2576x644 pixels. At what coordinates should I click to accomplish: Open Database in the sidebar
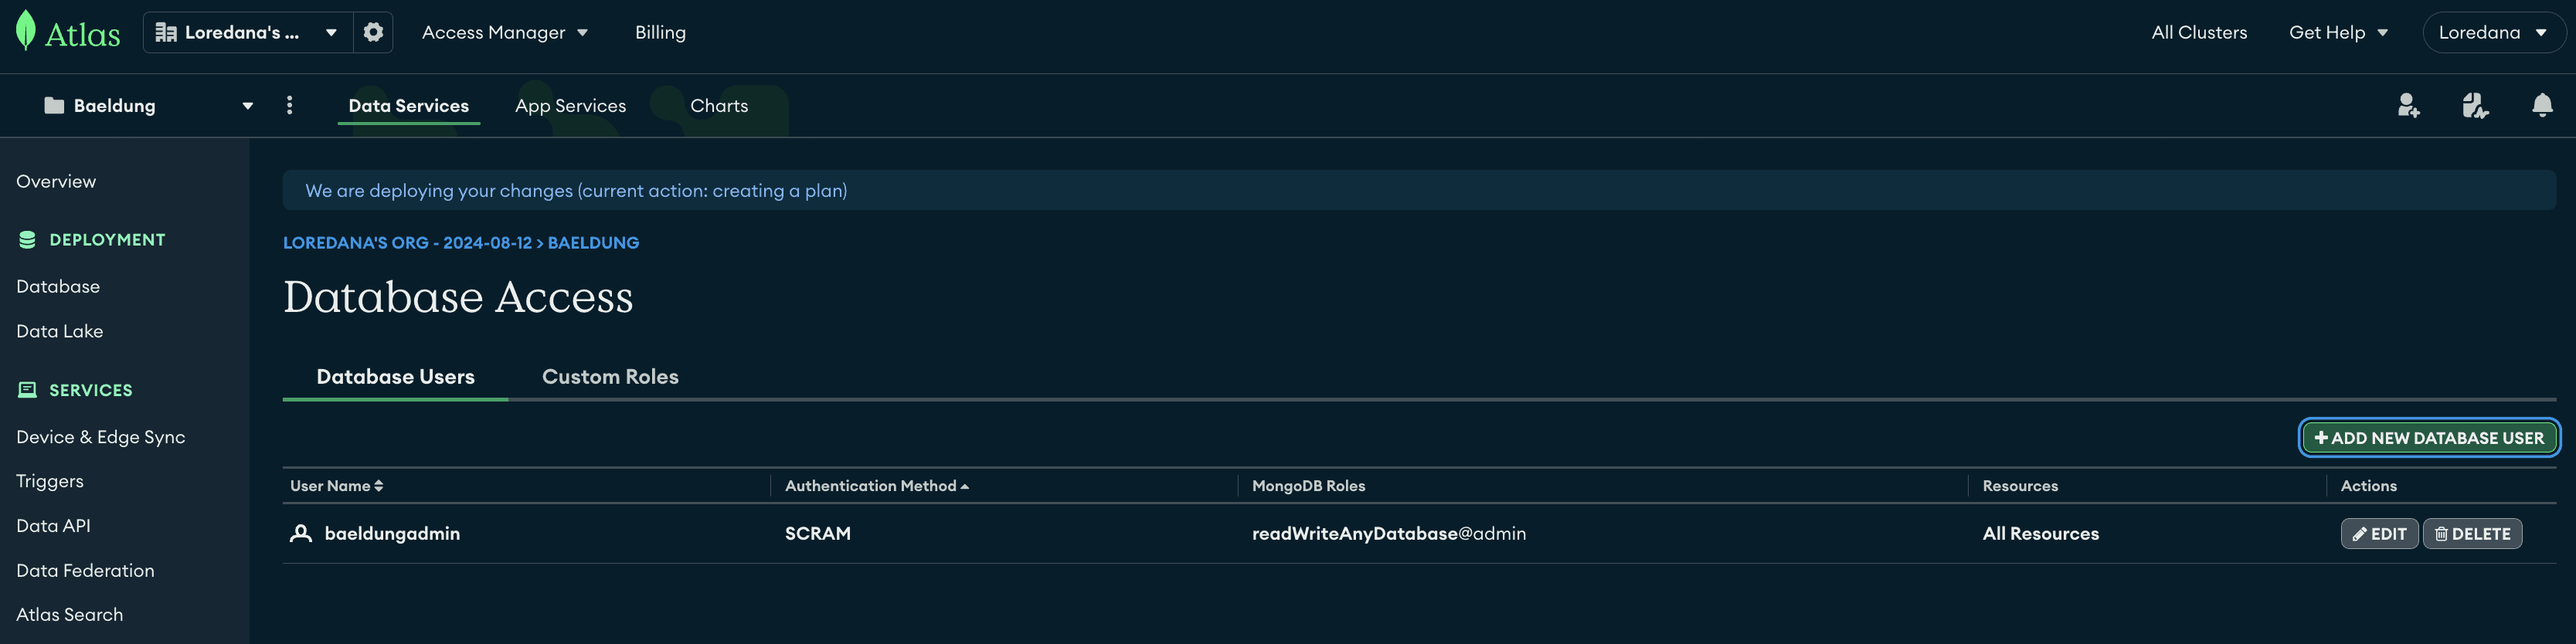point(58,286)
